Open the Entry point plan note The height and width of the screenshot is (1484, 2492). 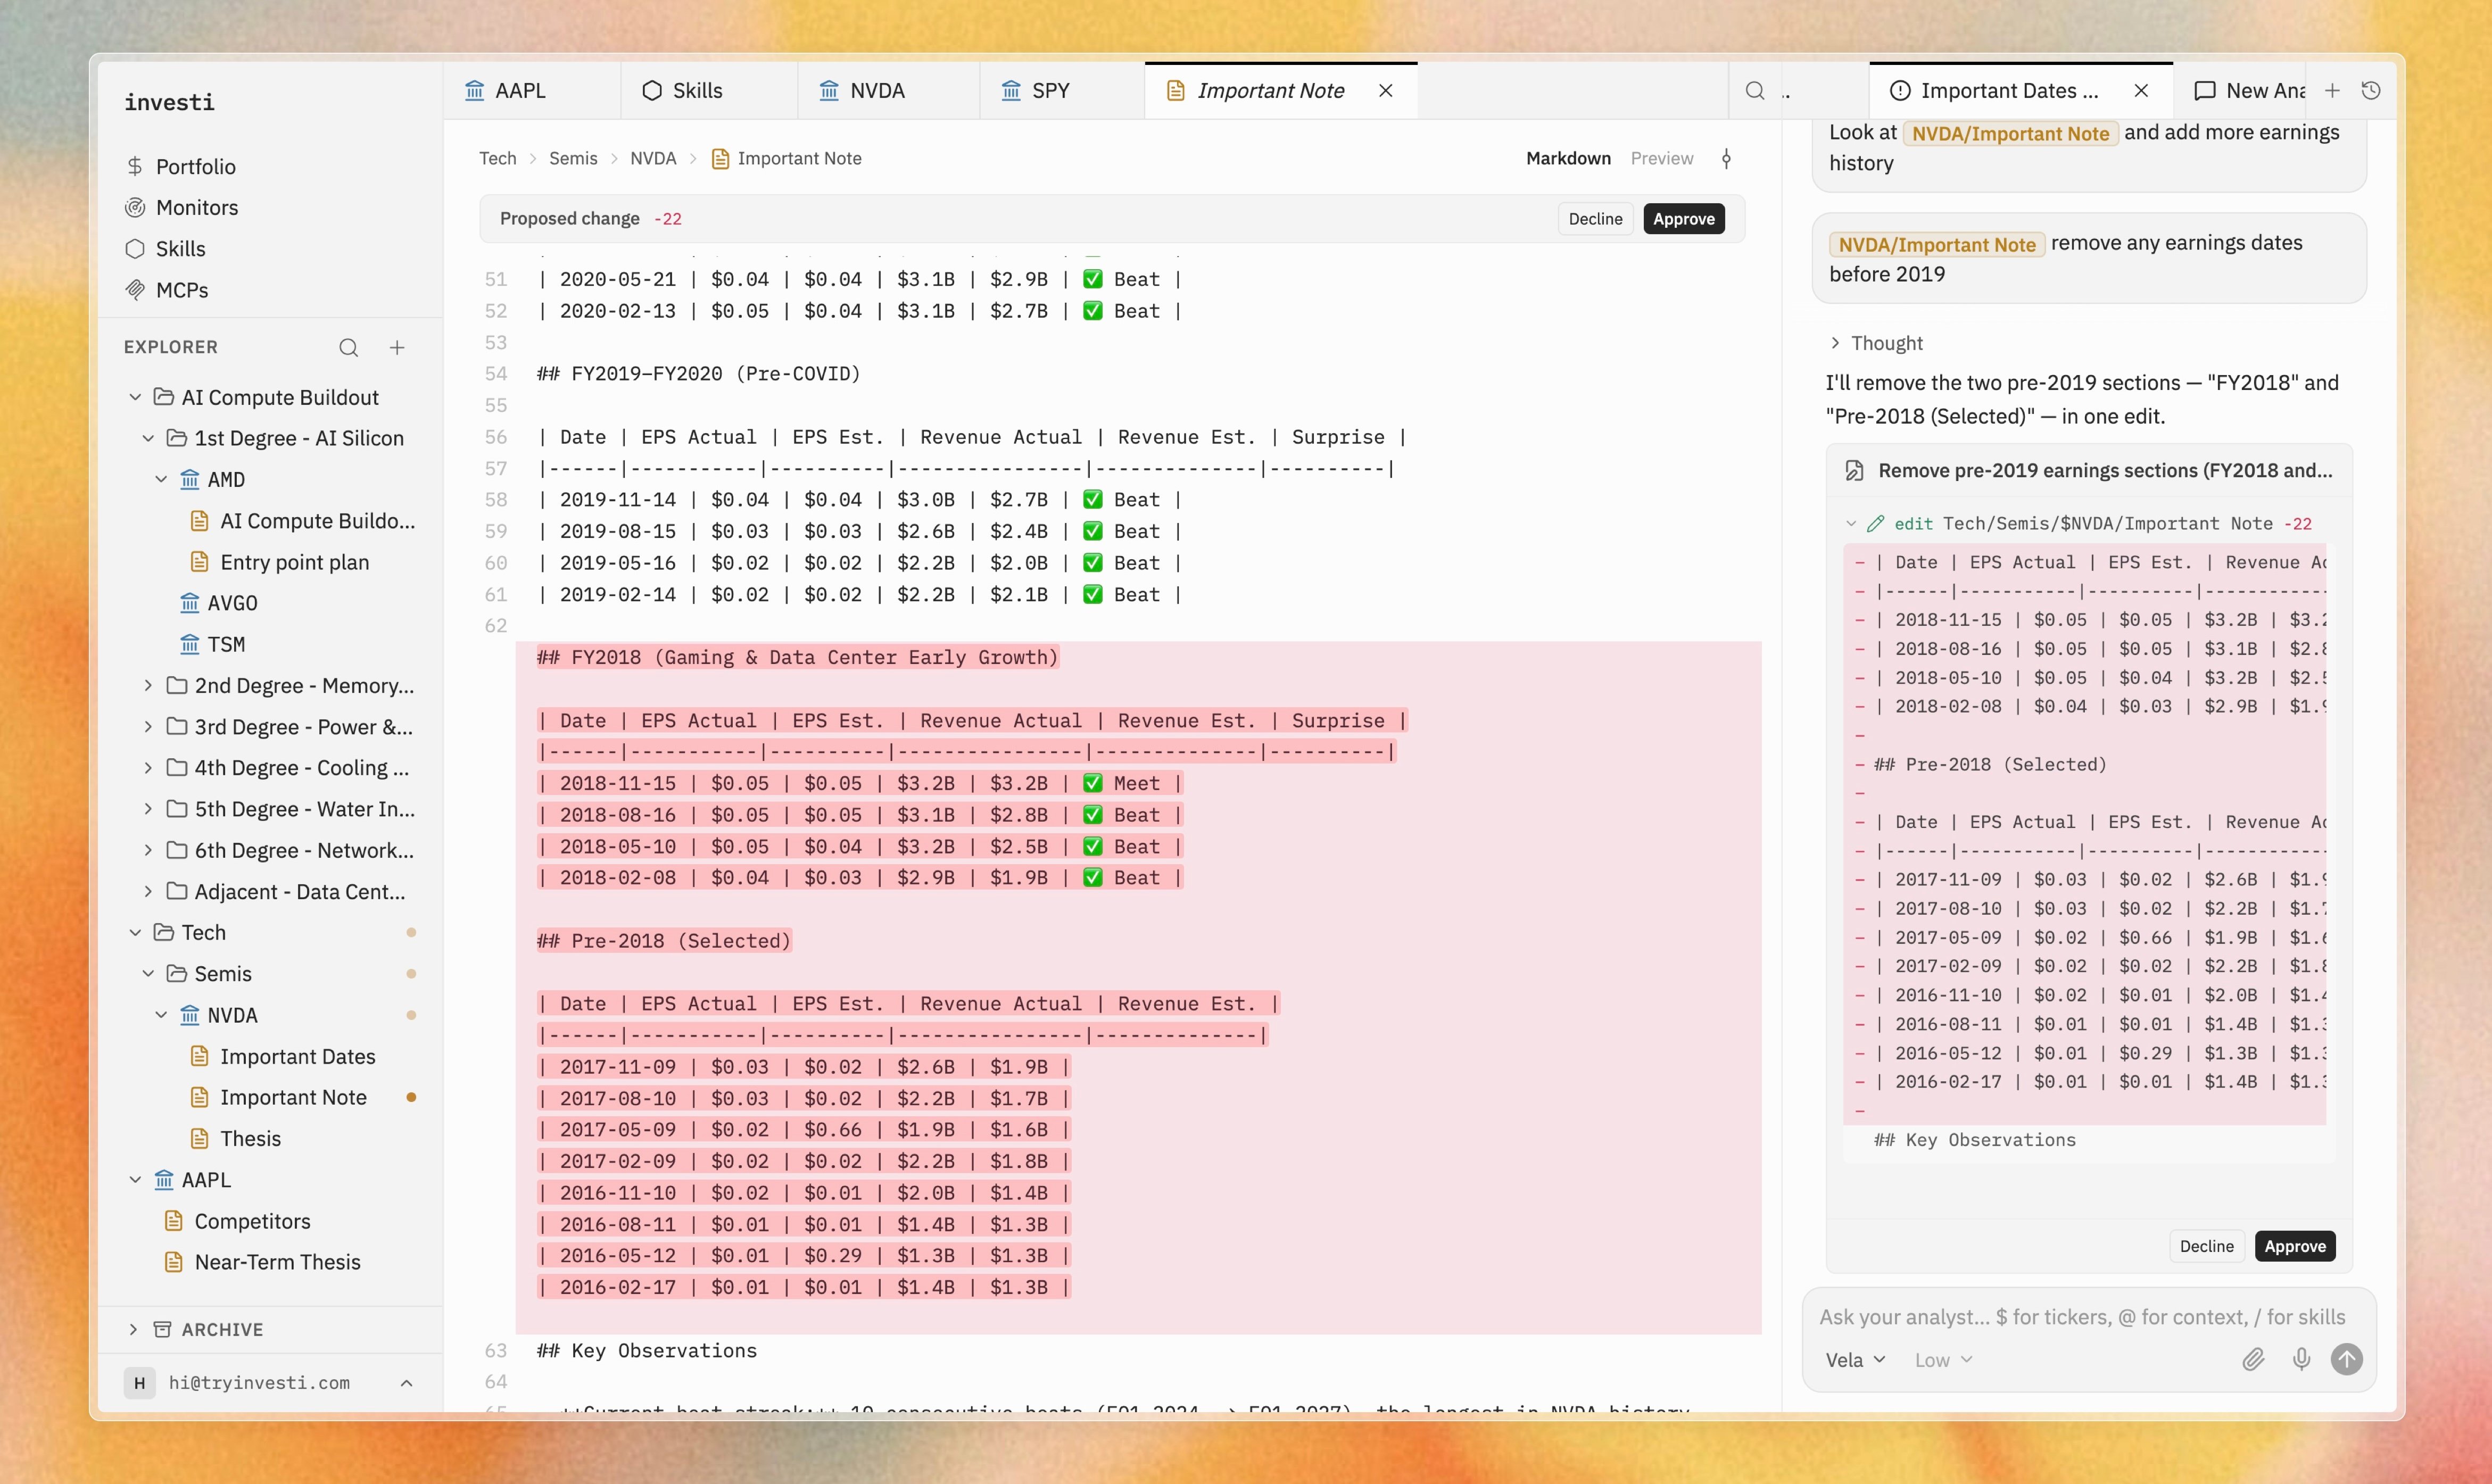294,562
